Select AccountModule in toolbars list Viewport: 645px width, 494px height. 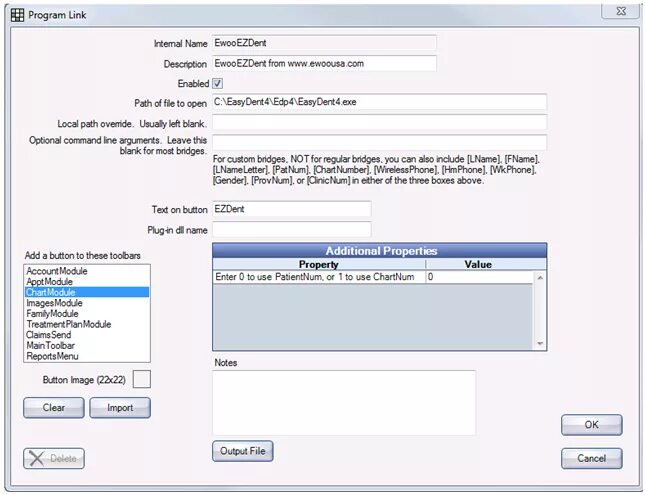tap(87, 271)
